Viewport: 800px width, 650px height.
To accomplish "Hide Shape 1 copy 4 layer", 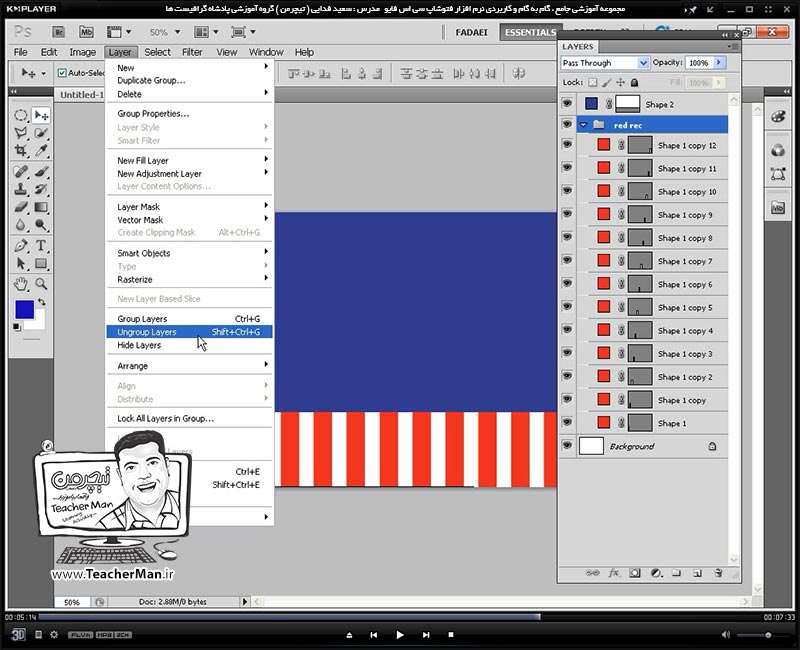I will pyautogui.click(x=567, y=330).
